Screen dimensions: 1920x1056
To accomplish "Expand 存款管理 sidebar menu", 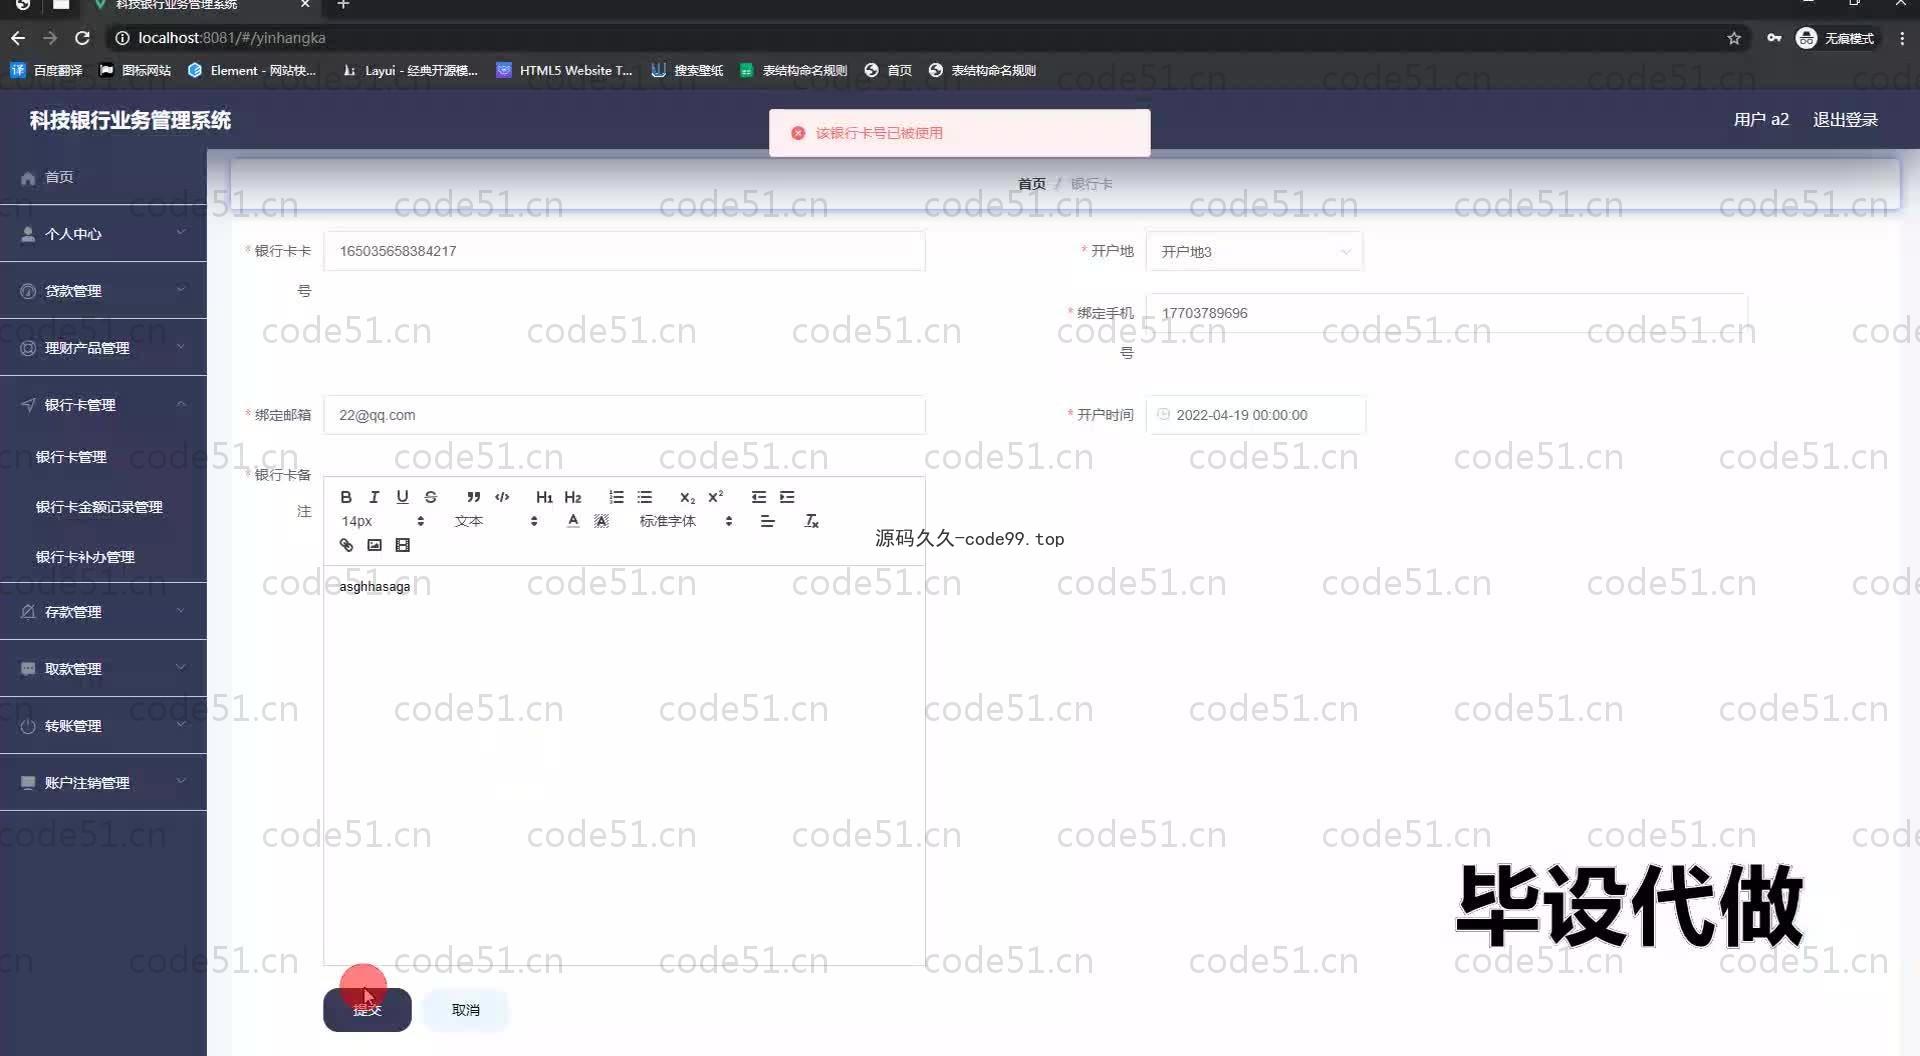I will click(x=103, y=612).
